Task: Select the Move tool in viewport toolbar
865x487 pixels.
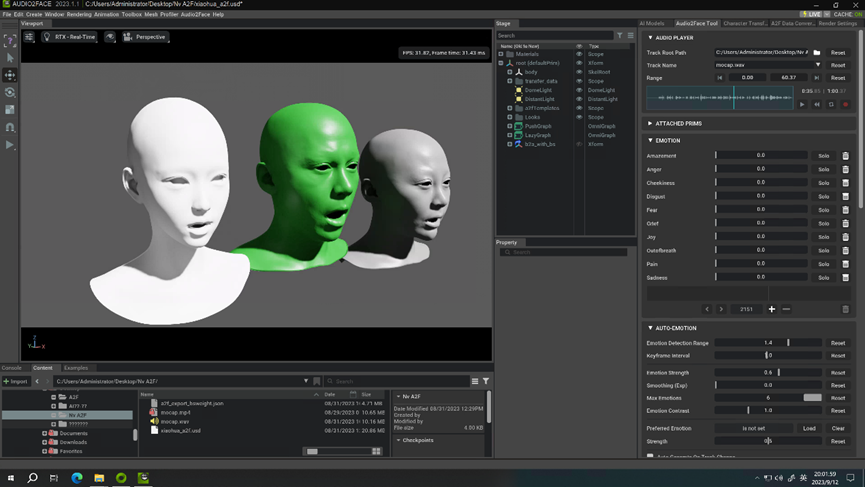Action: pyautogui.click(x=10, y=75)
